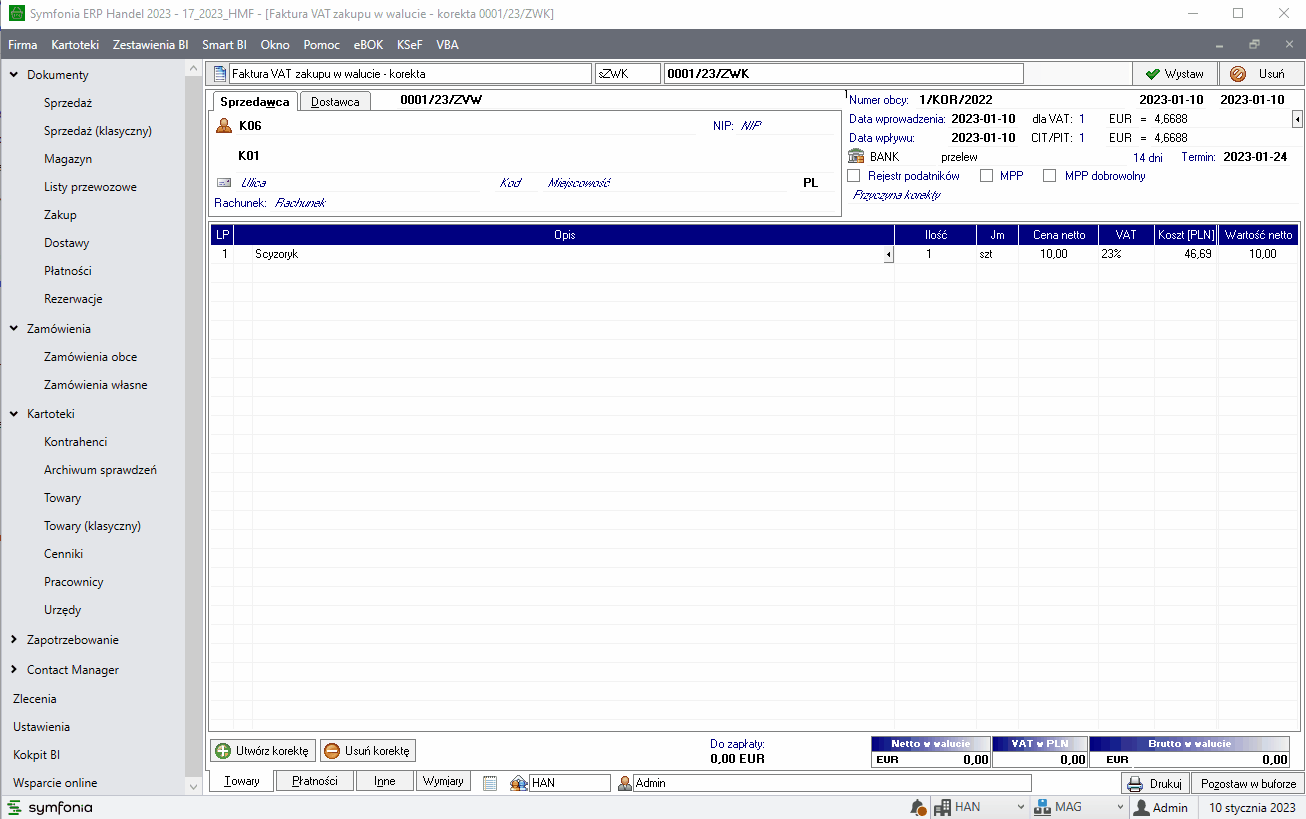The width and height of the screenshot is (1306, 819).
Task: Click the small arrow next to the Scyzoryk description
Action: pyautogui.click(x=888, y=255)
